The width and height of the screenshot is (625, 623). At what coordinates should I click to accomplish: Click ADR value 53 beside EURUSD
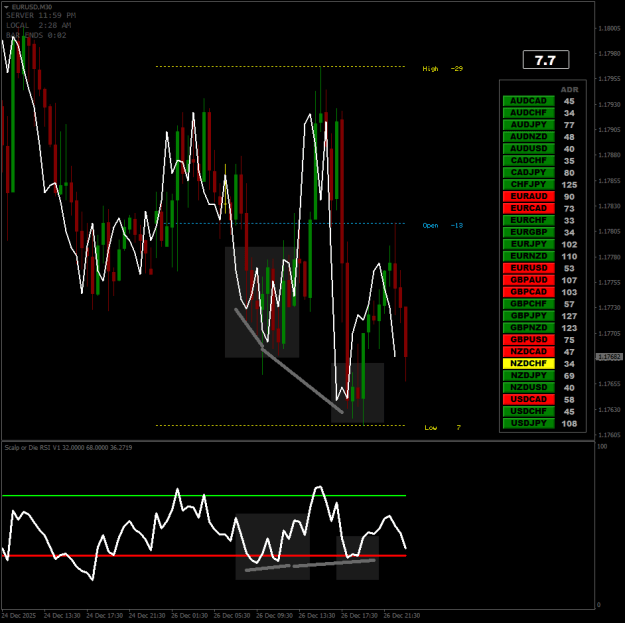[x=569, y=269]
